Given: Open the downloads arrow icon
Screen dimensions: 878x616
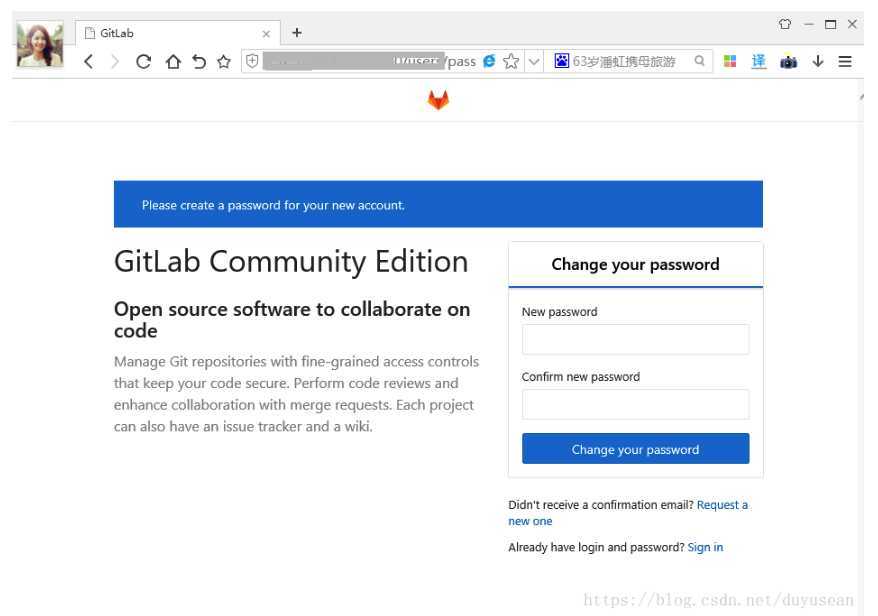Looking at the screenshot, I should point(818,61).
